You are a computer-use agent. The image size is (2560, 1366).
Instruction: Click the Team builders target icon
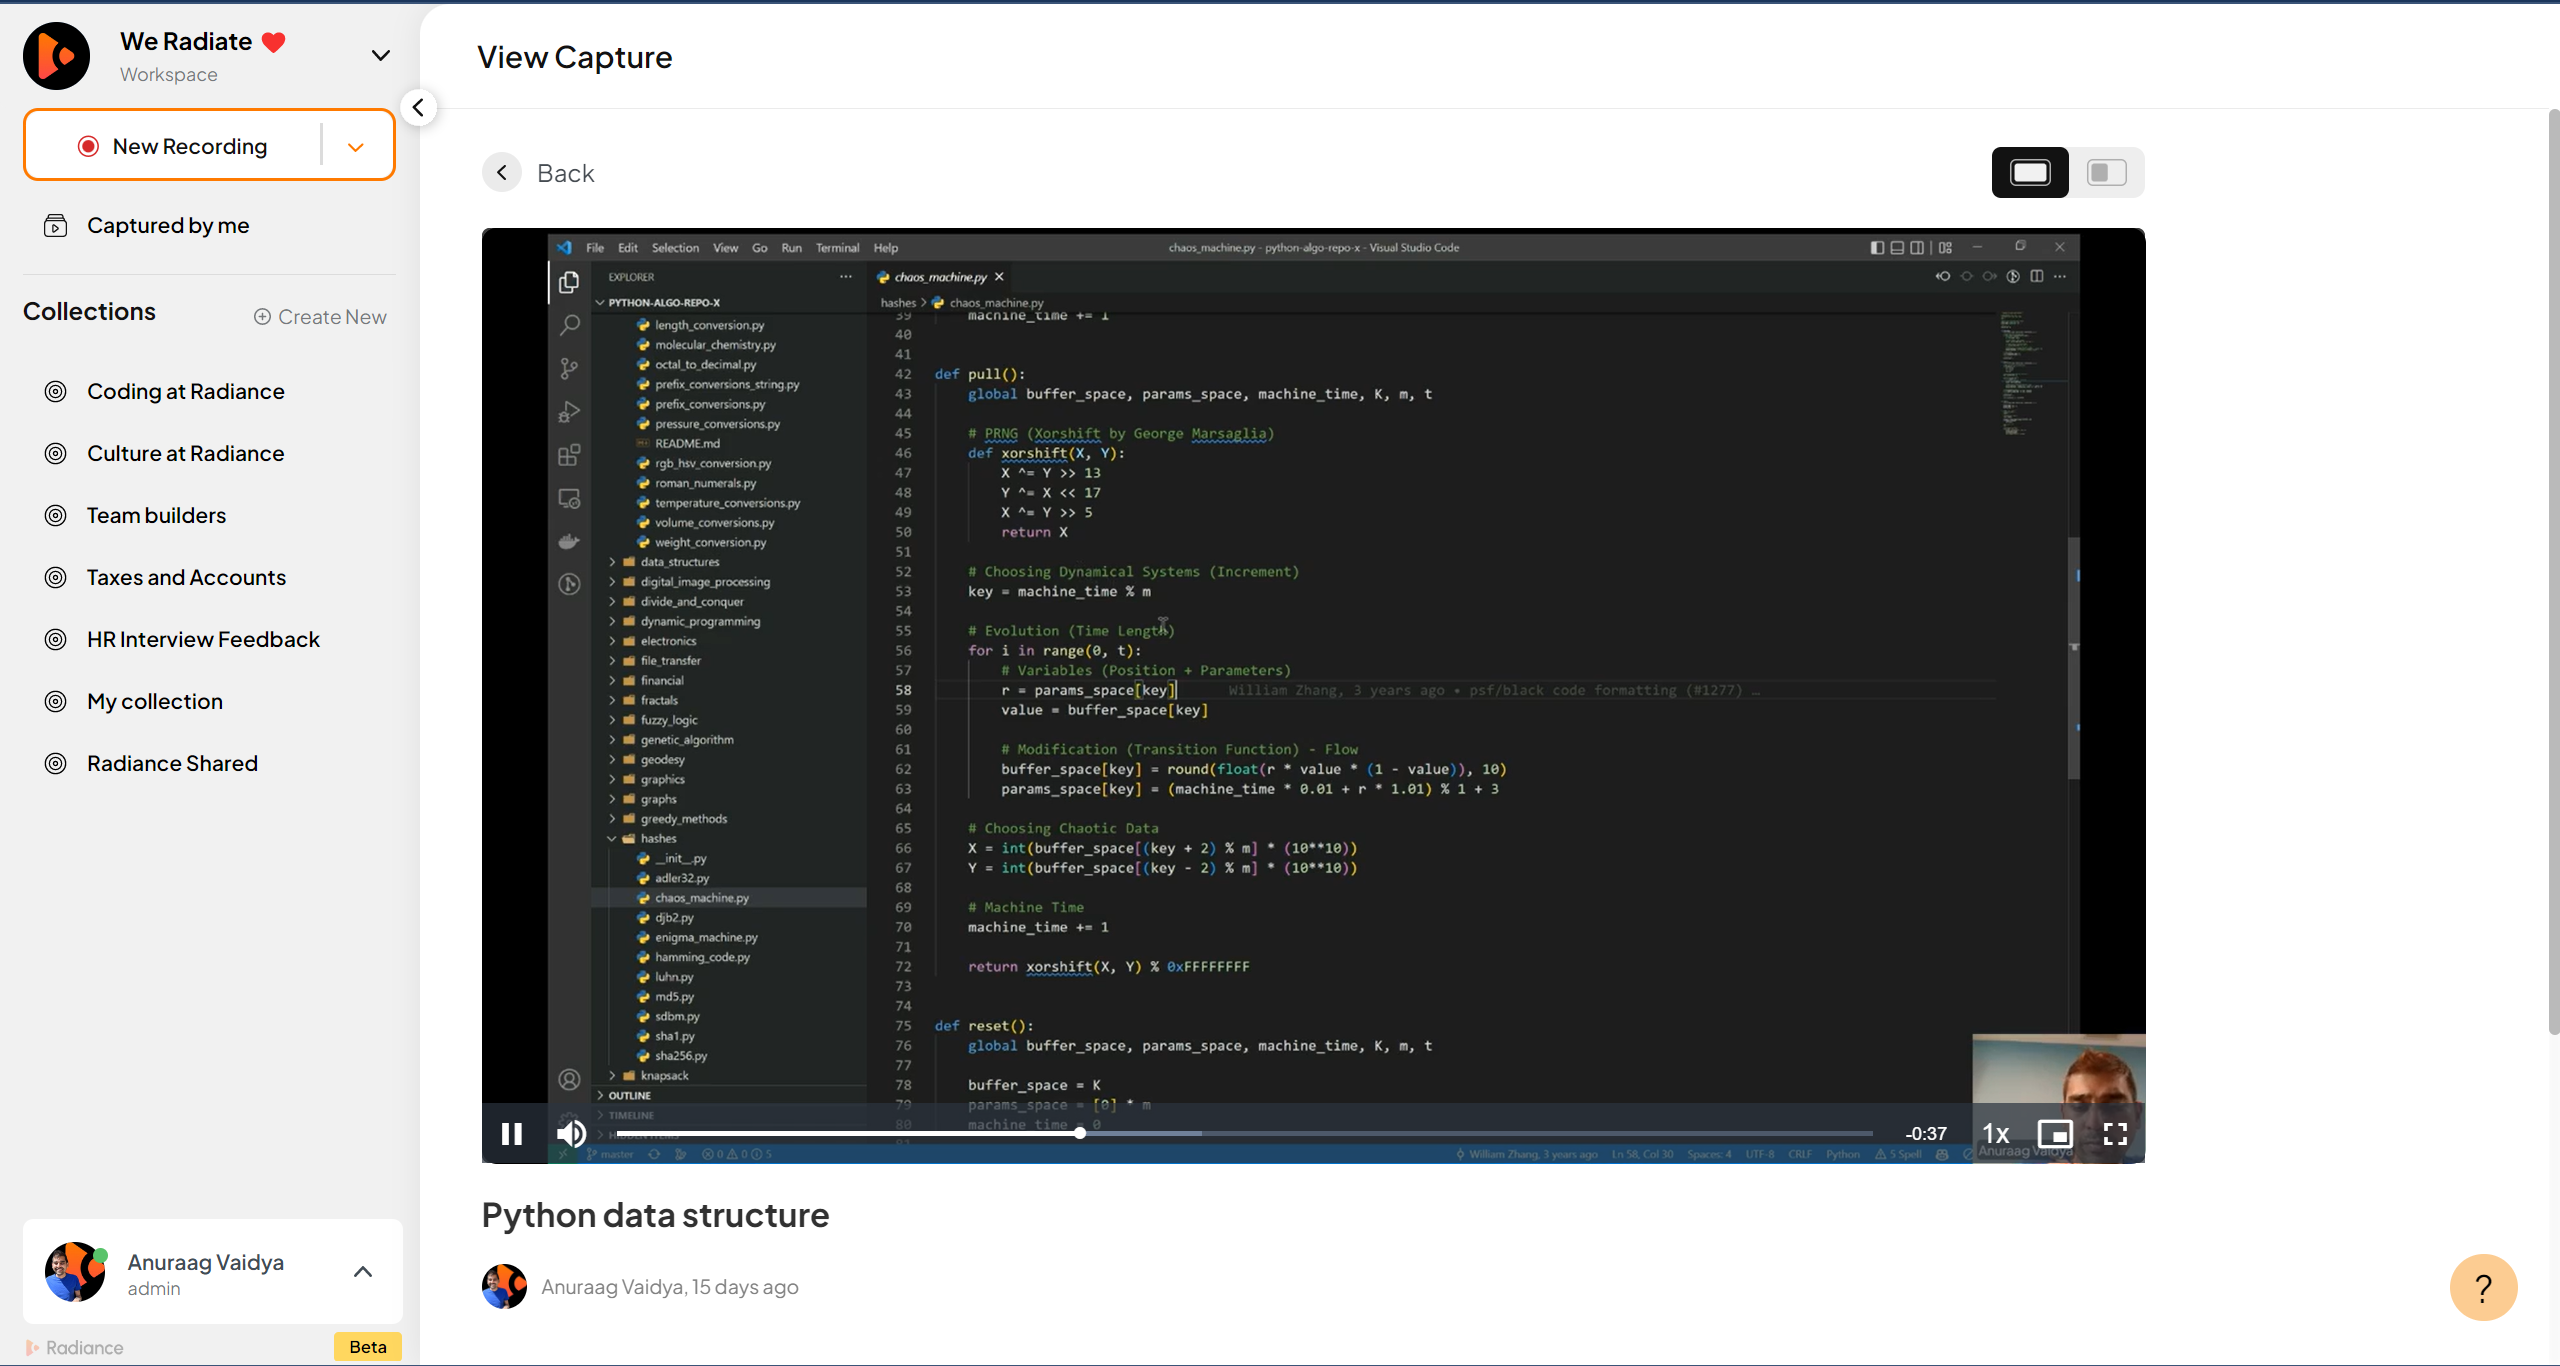point(56,516)
